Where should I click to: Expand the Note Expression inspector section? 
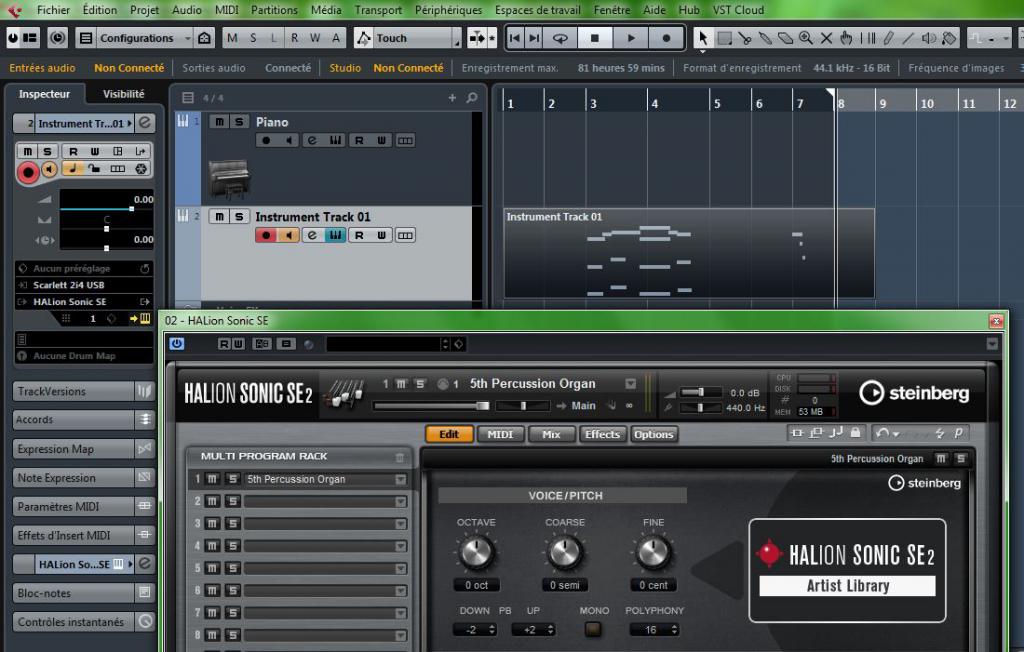(x=84, y=478)
